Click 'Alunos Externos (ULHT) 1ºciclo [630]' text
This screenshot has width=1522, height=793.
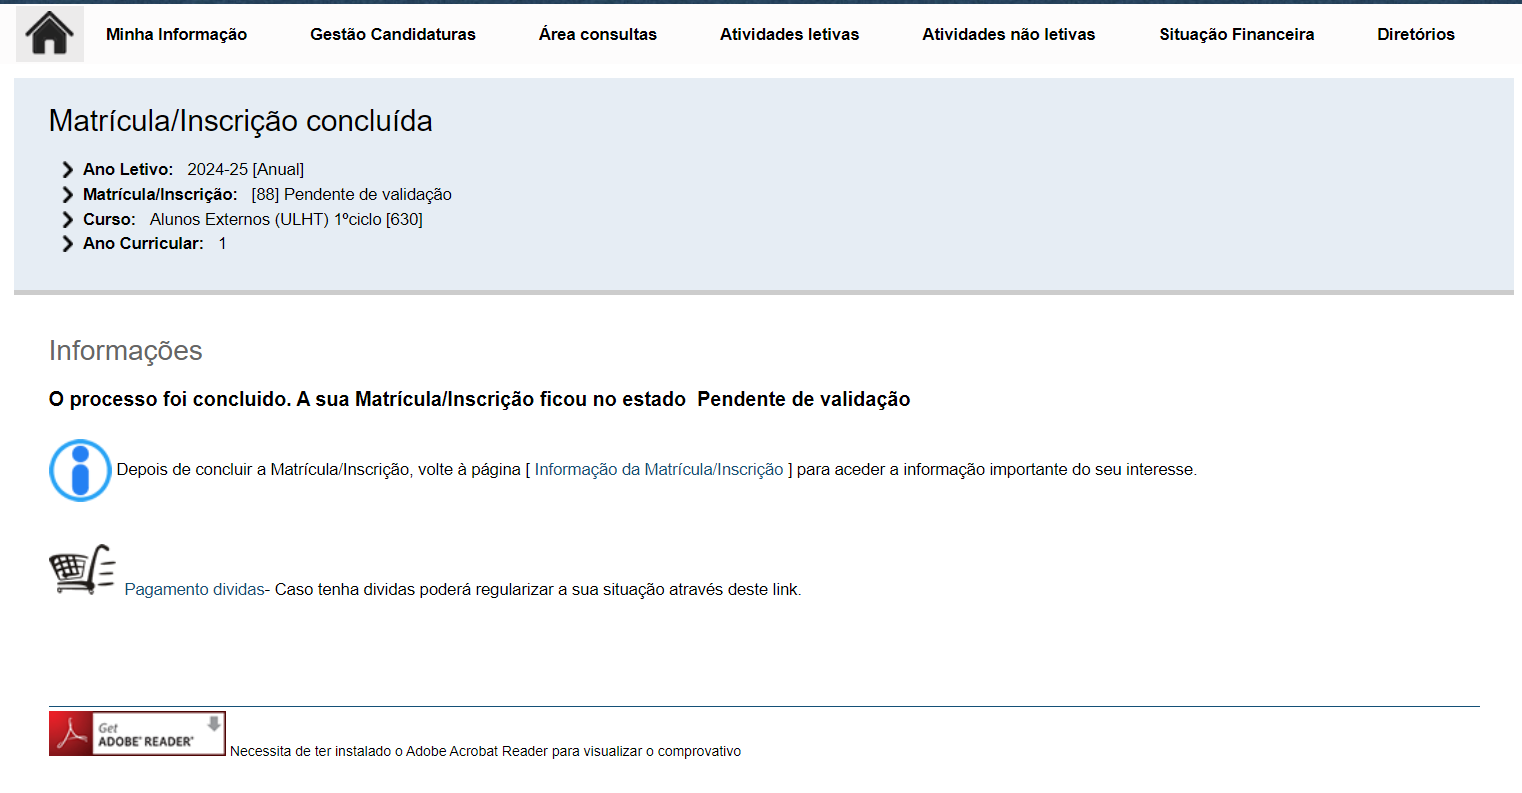click(286, 219)
